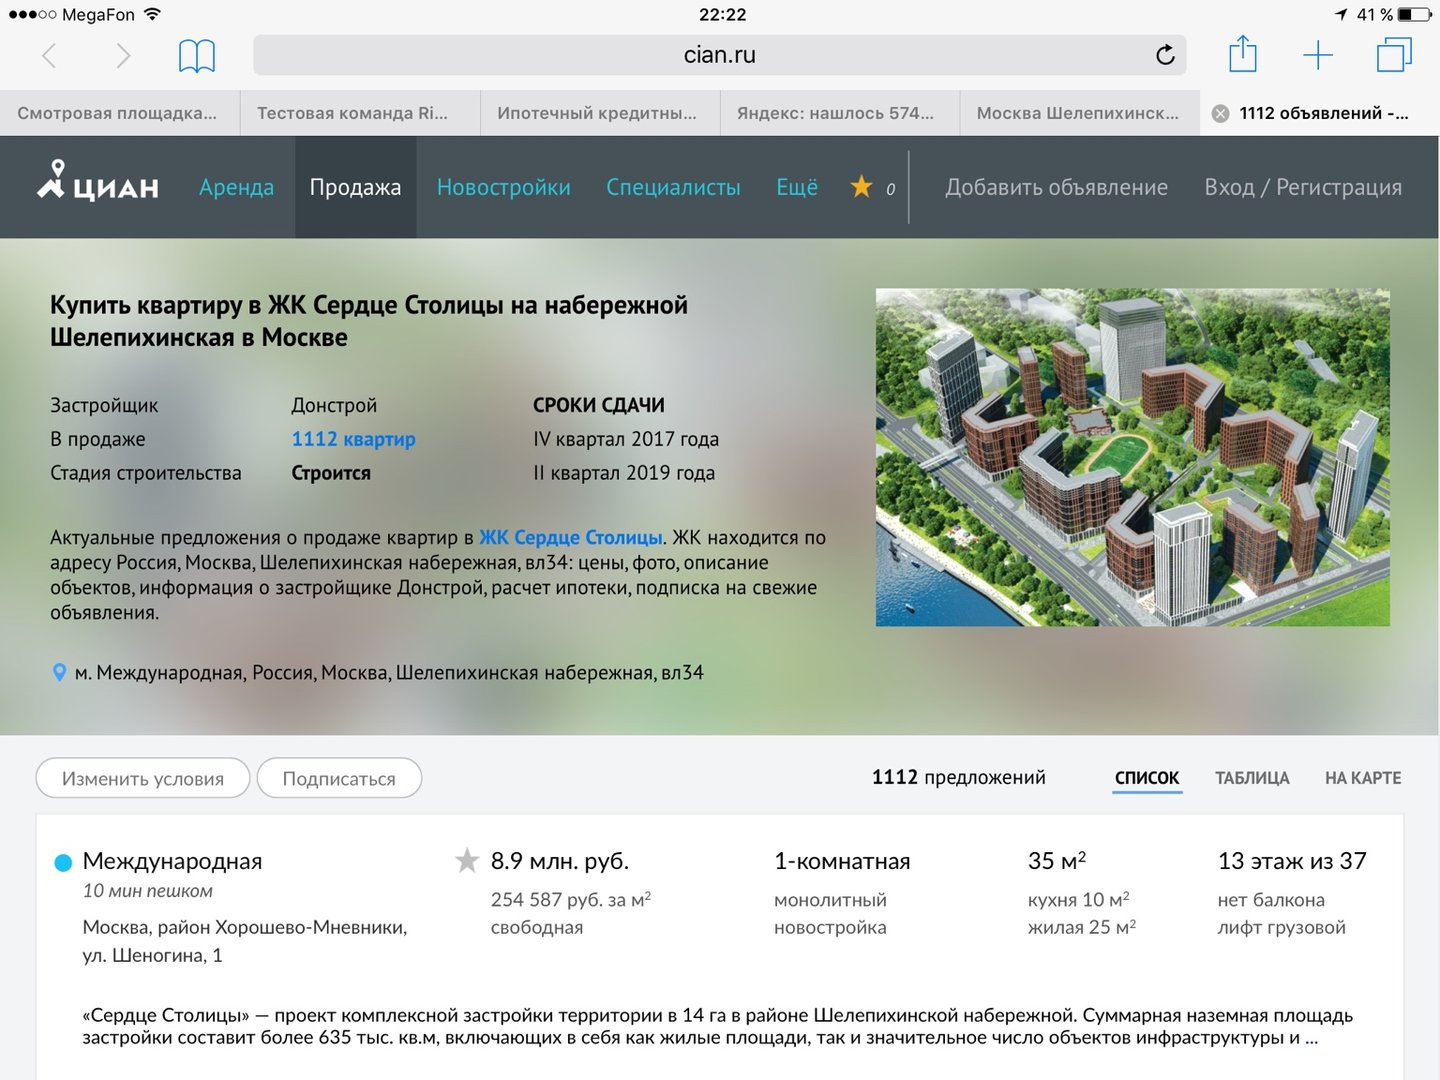Focus the cian.ru address bar
The image size is (1440, 1080).
tap(720, 55)
